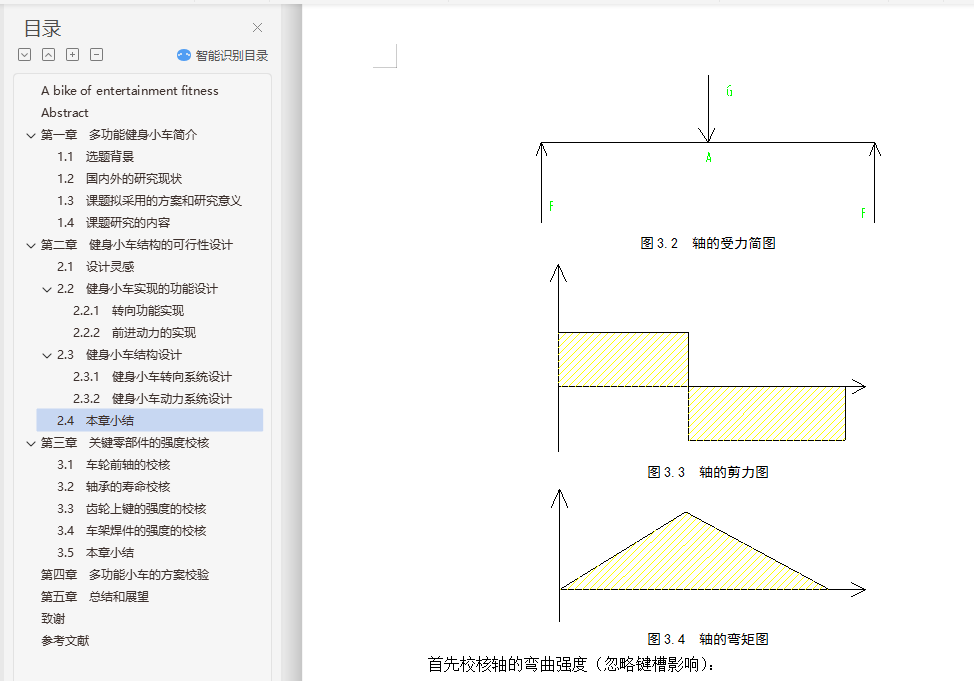Navigate to 致谢 section
The width and height of the screenshot is (974, 681).
click(53, 619)
